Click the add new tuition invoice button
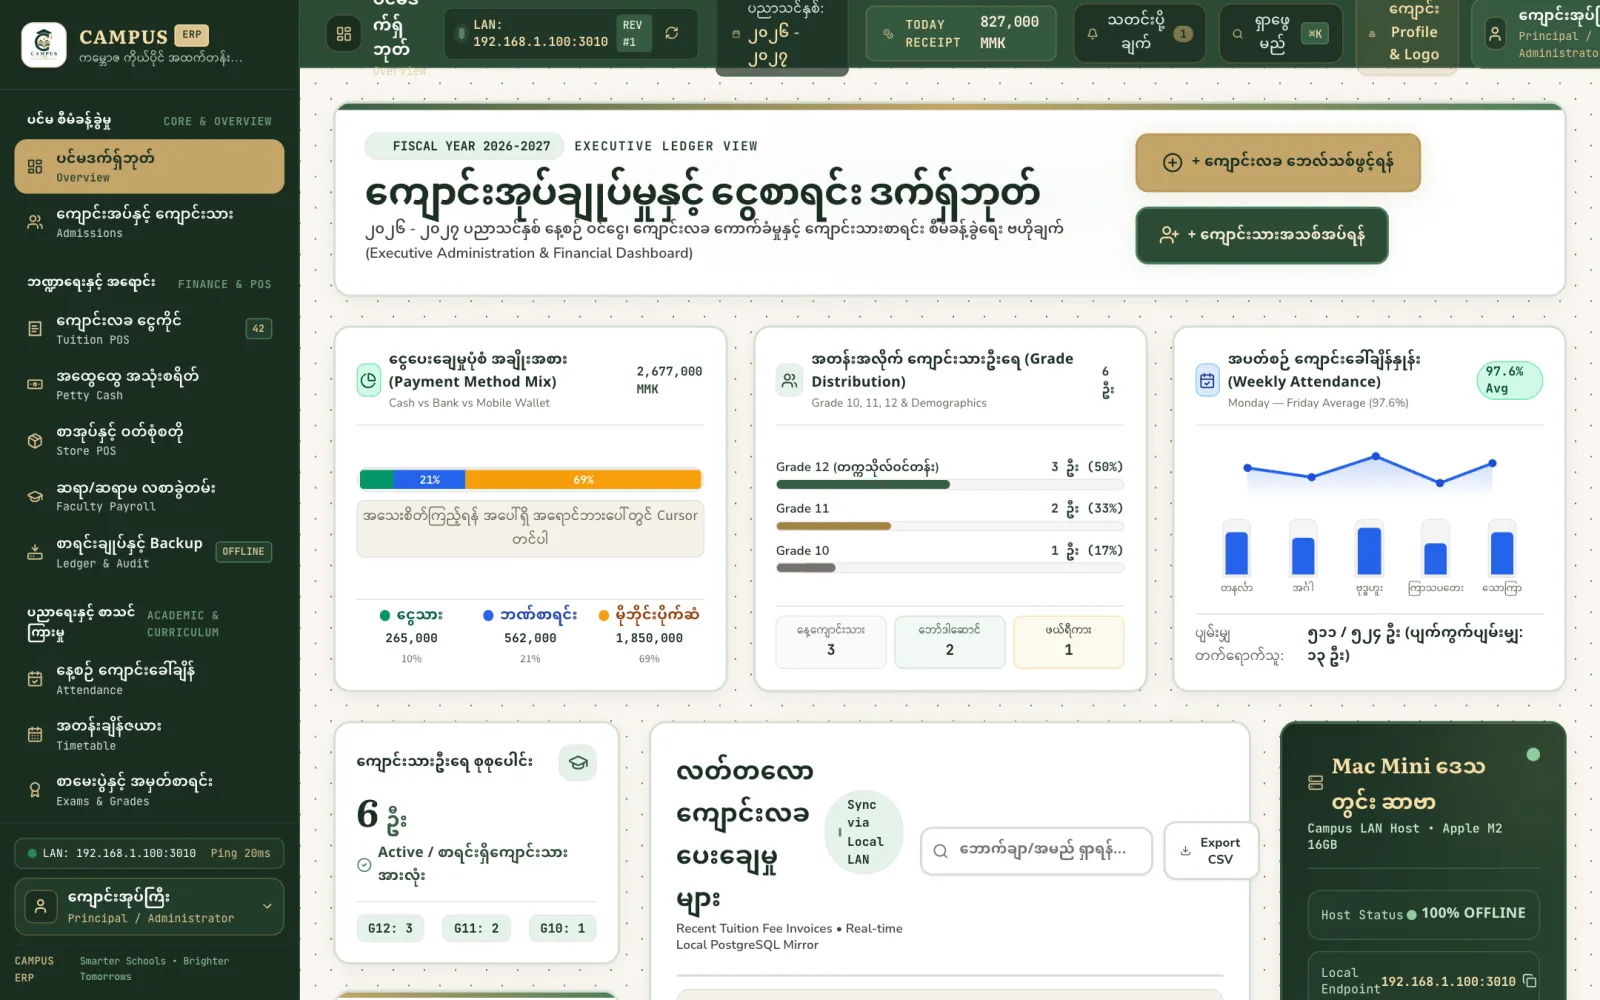The width and height of the screenshot is (1600, 1000). coord(1278,162)
